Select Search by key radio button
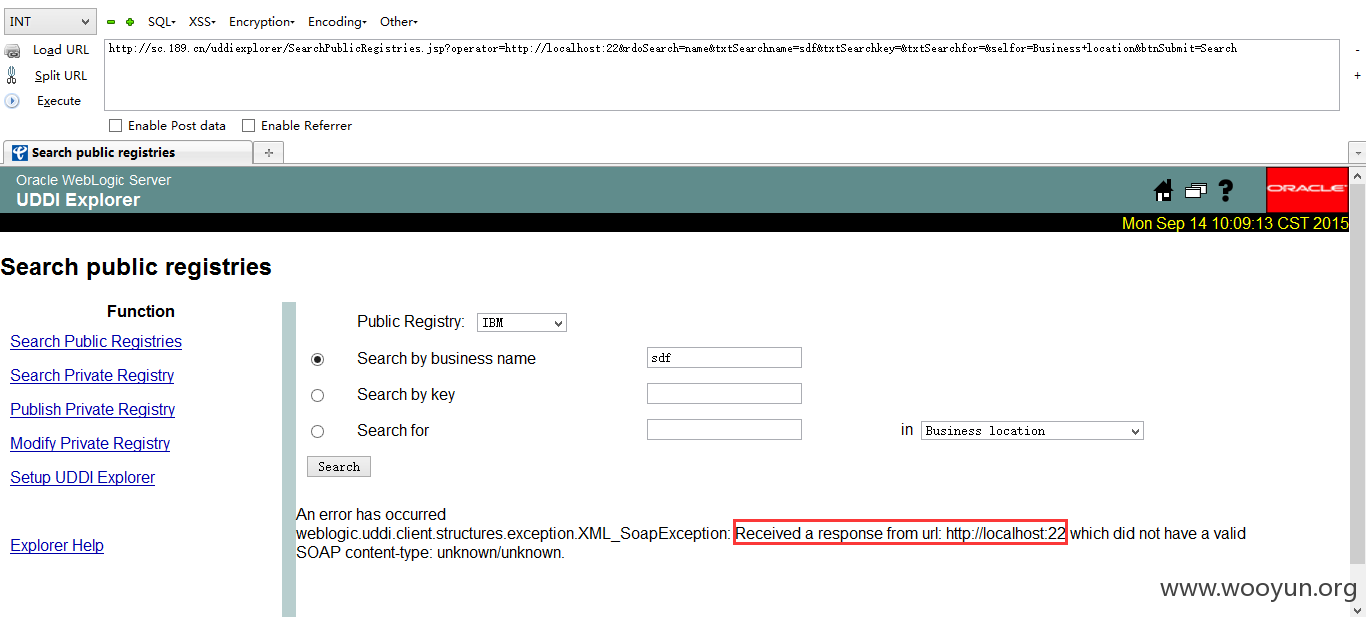The width and height of the screenshot is (1366, 617). point(318,395)
